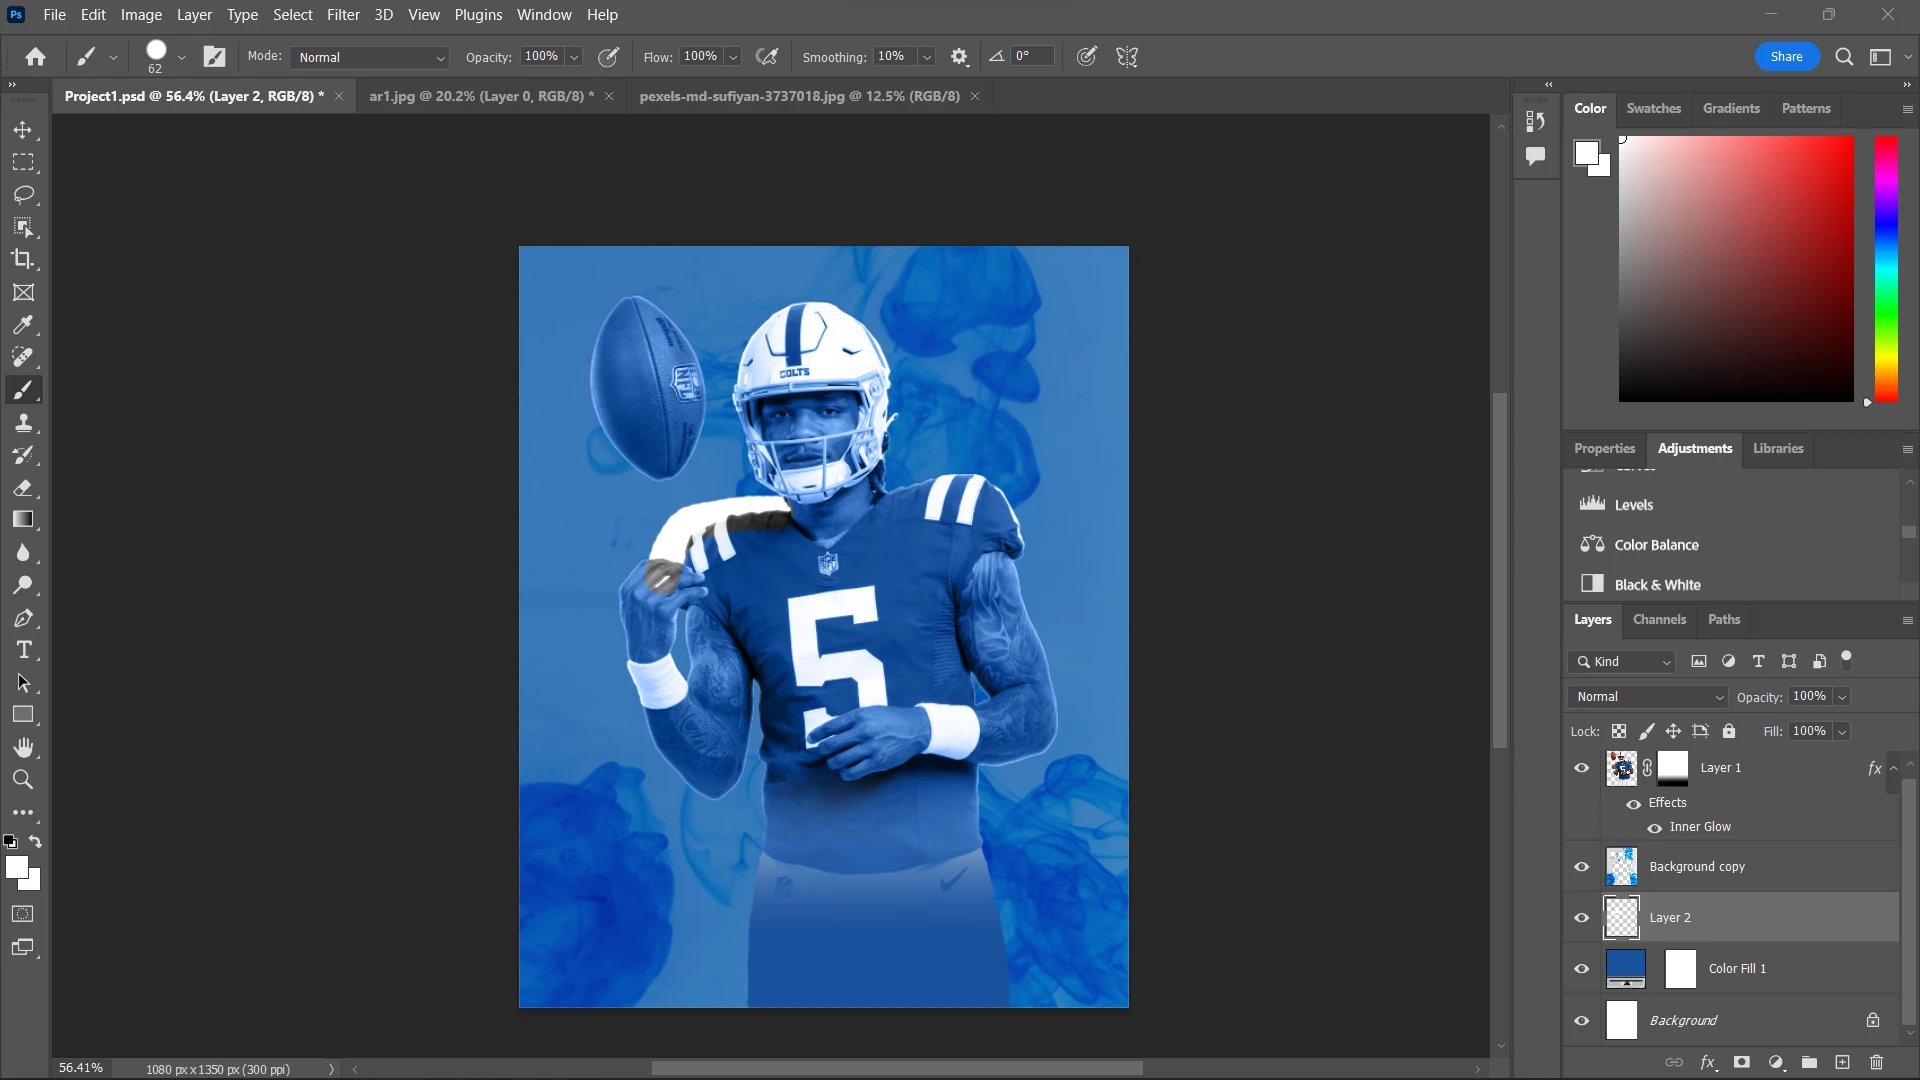This screenshot has width=1920, height=1080.
Task: Delete layer with trash icon
Action: [x=1876, y=1062]
